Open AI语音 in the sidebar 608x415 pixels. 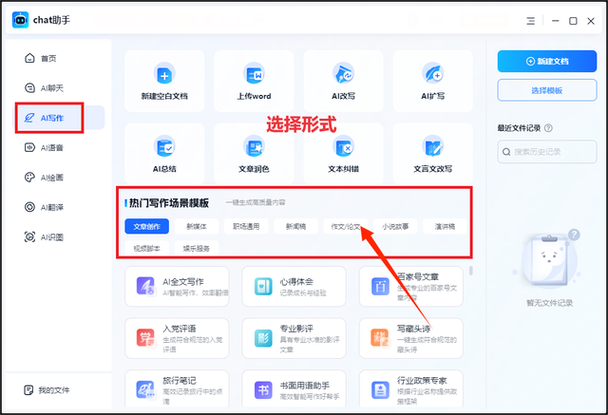pos(44,147)
